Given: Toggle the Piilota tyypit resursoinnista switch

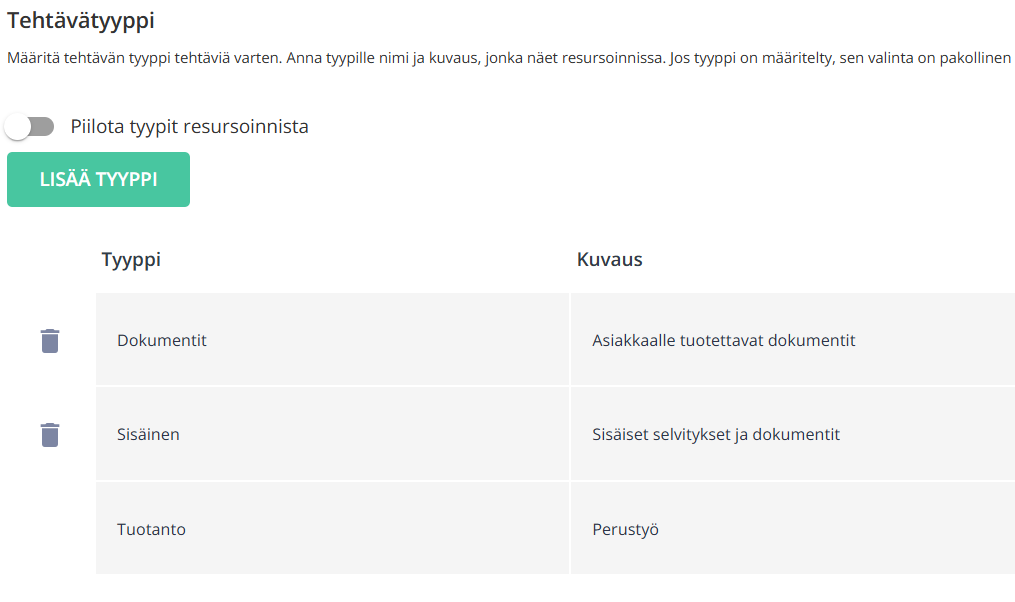Looking at the screenshot, I should 29,126.
